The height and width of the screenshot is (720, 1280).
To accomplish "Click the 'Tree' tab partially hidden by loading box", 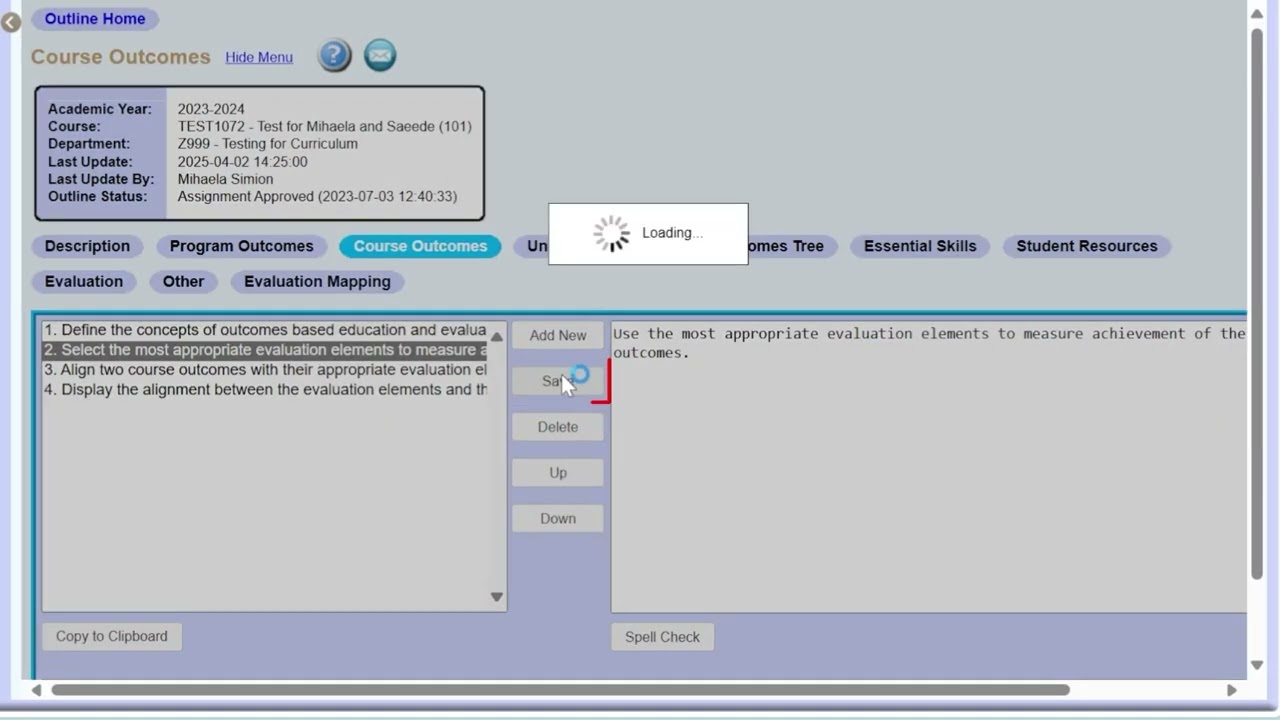I will click(x=793, y=246).
